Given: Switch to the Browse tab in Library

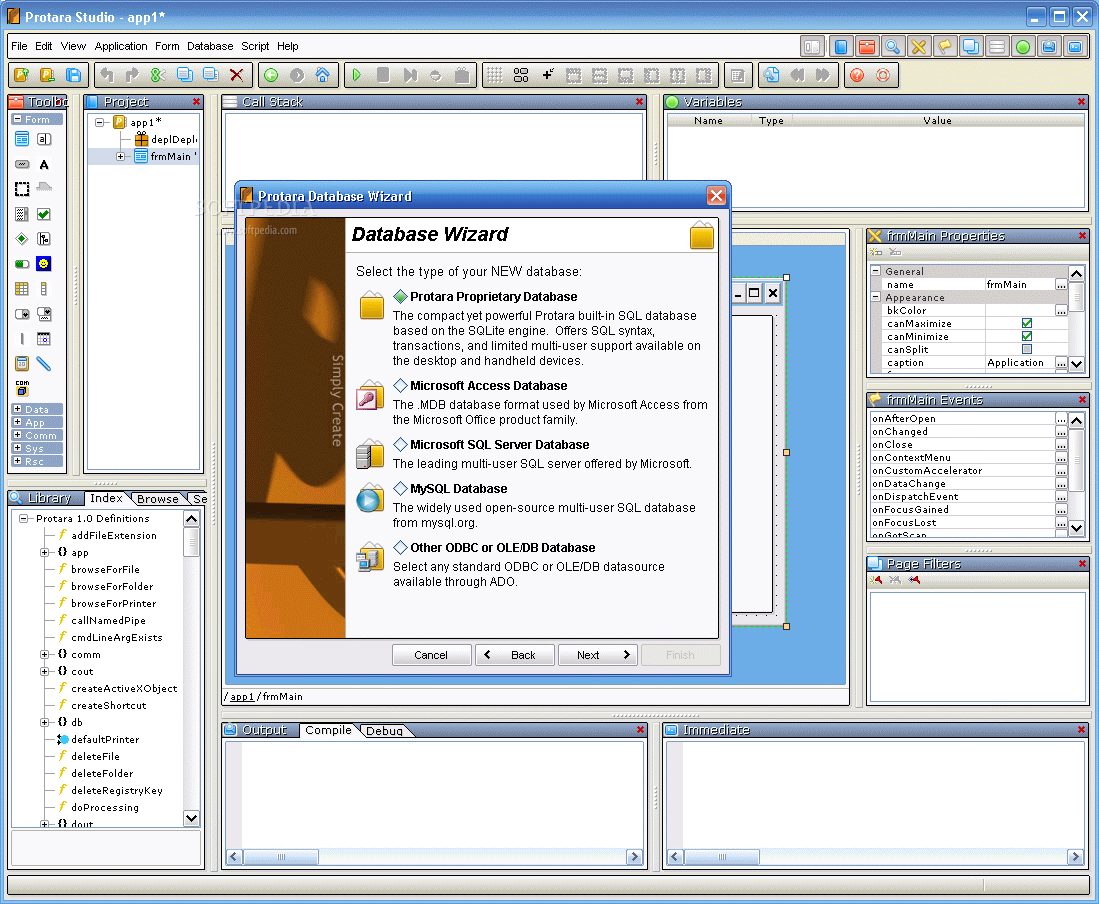Looking at the screenshot, I should (157, 499).
